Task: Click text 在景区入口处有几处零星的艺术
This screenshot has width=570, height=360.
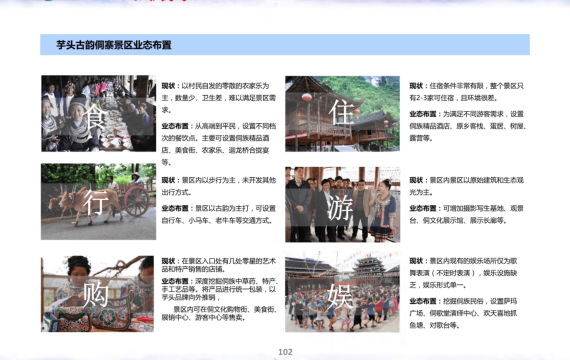Action: [229, 261]
